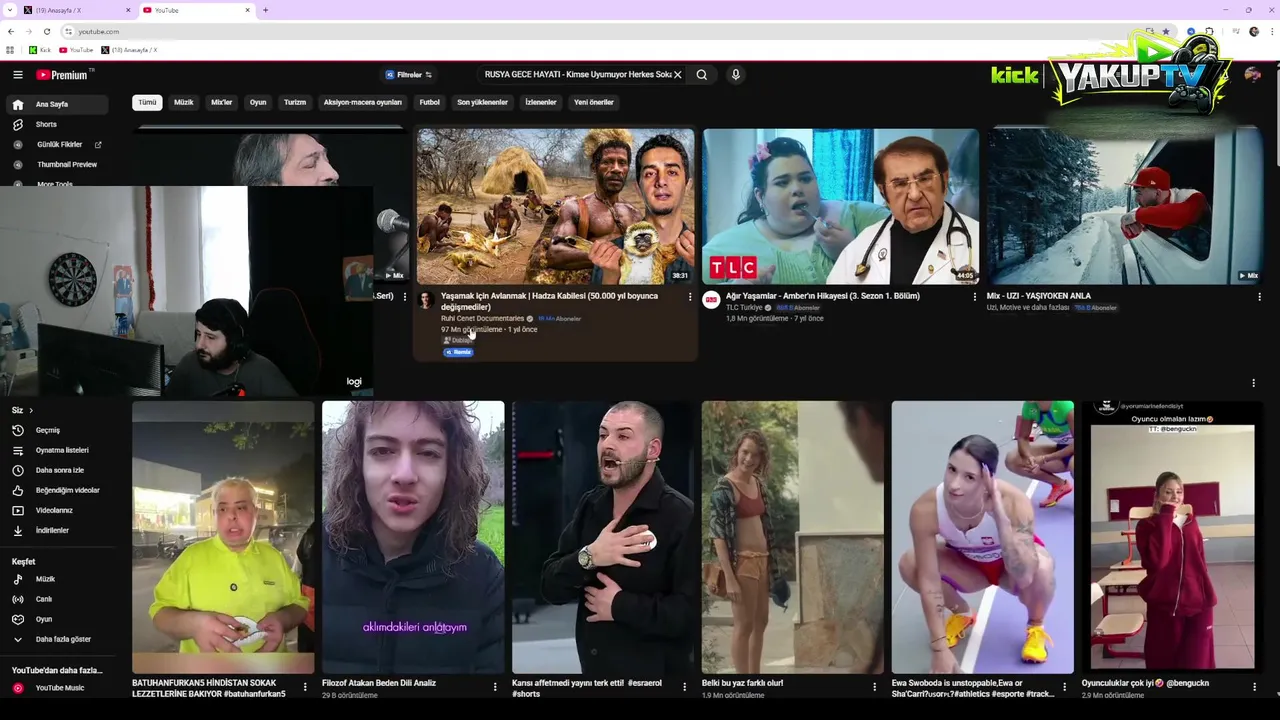
Task: Click the YouTube bookmark in bookmarks bar
Action: pyautogui.click(x=76, y=50)
